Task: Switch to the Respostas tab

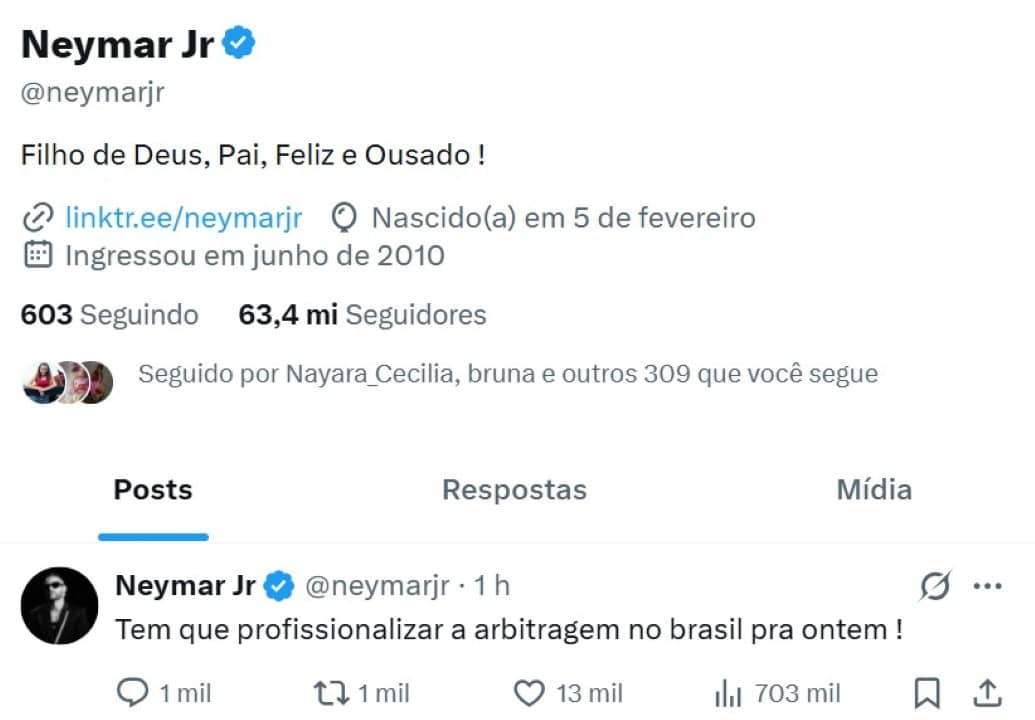Action: 513,490
